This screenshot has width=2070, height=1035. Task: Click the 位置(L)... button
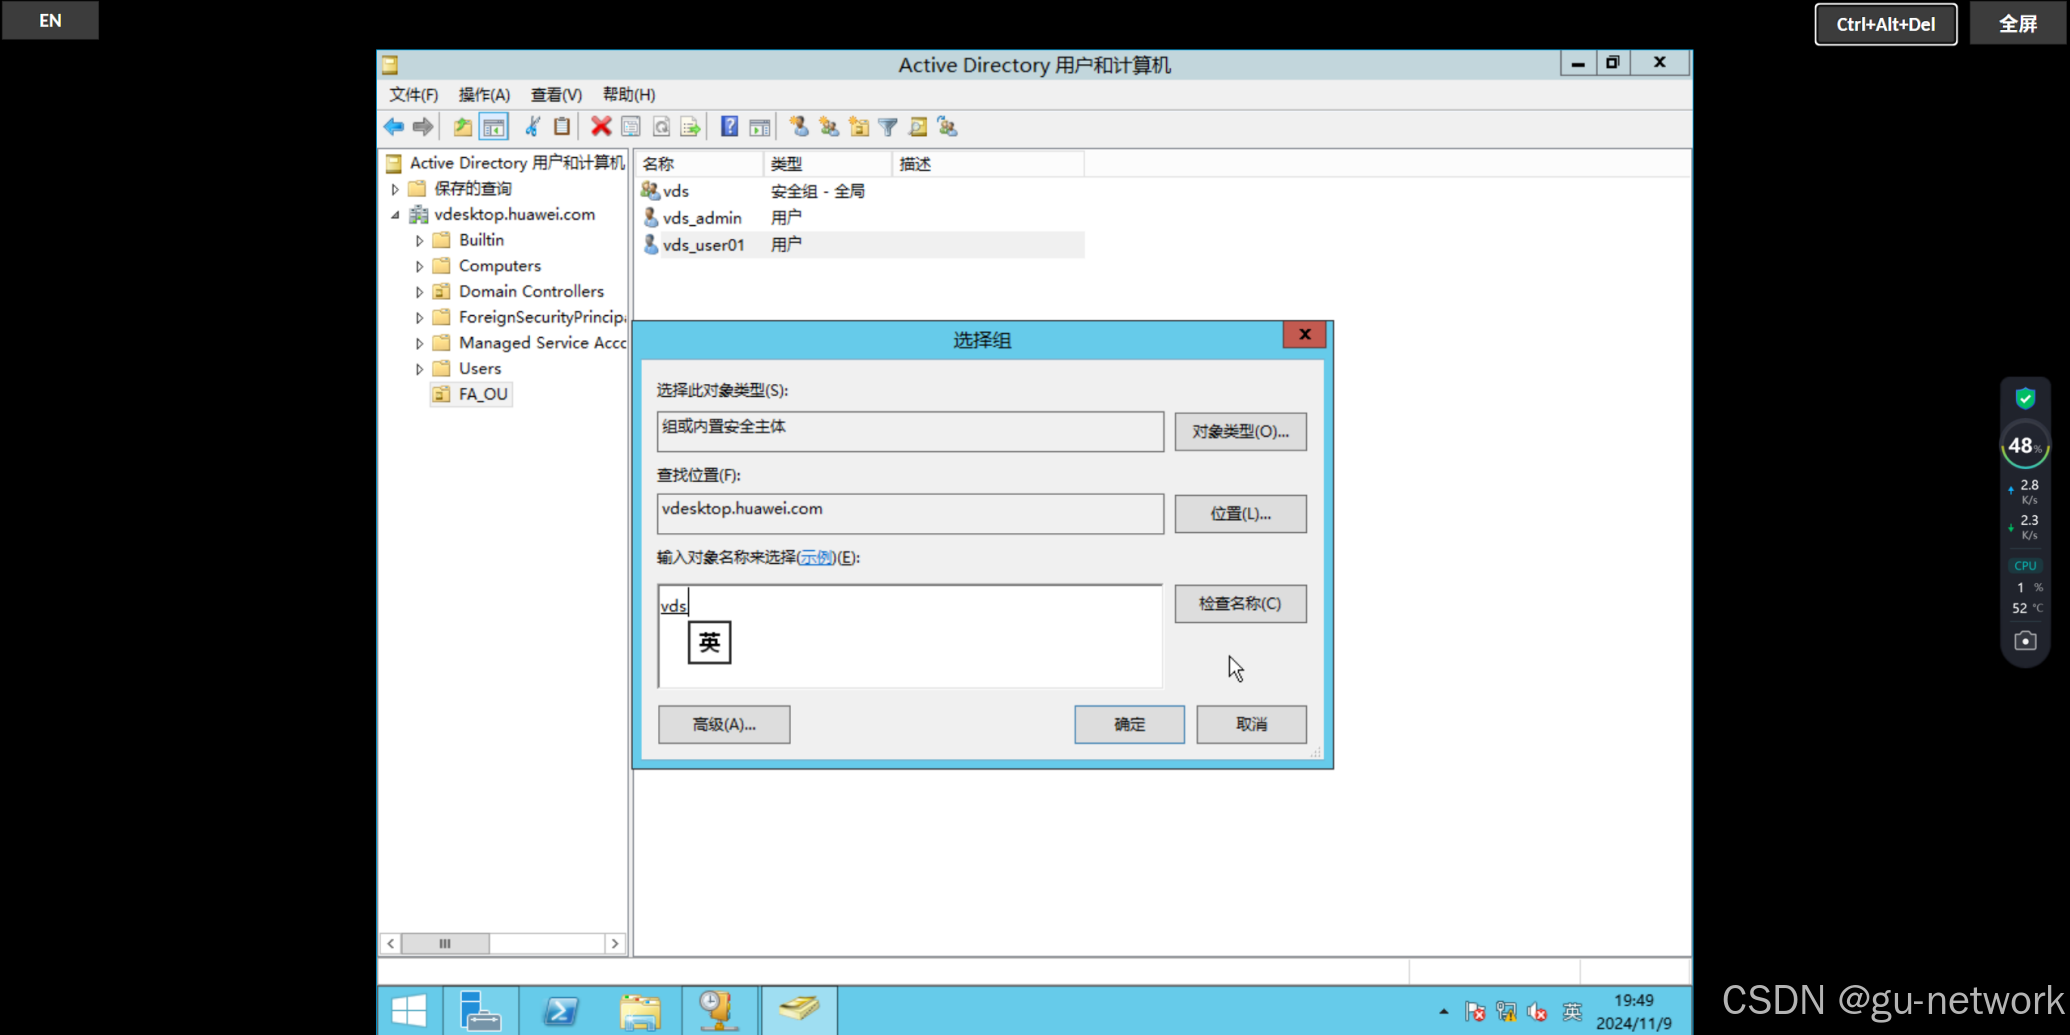click(x=1240, y=513)
